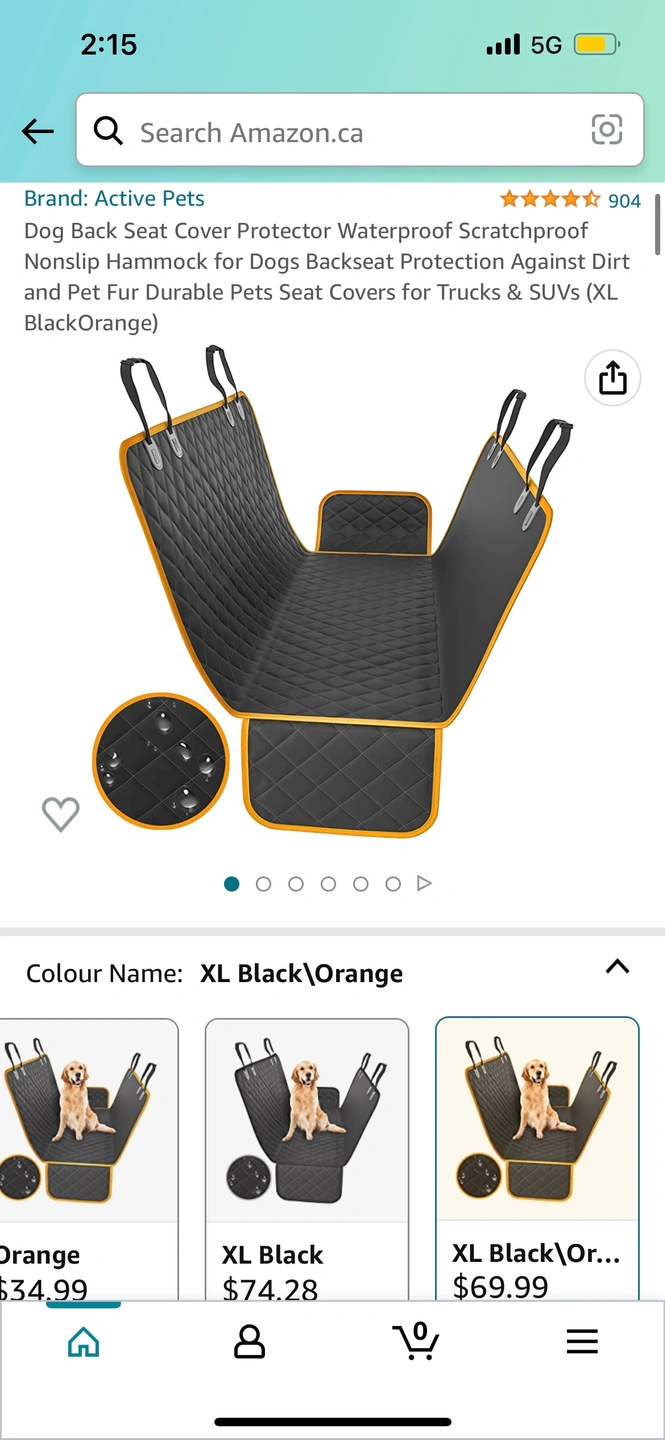Open the account profile tab
Viewport: 665px width, 1440px height.
(249, 1341)
